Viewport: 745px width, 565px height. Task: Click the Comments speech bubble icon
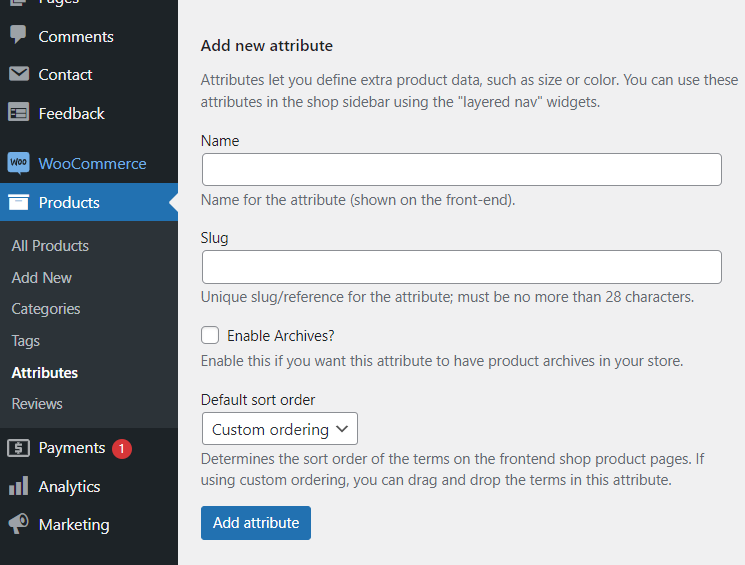pos(18,35)
